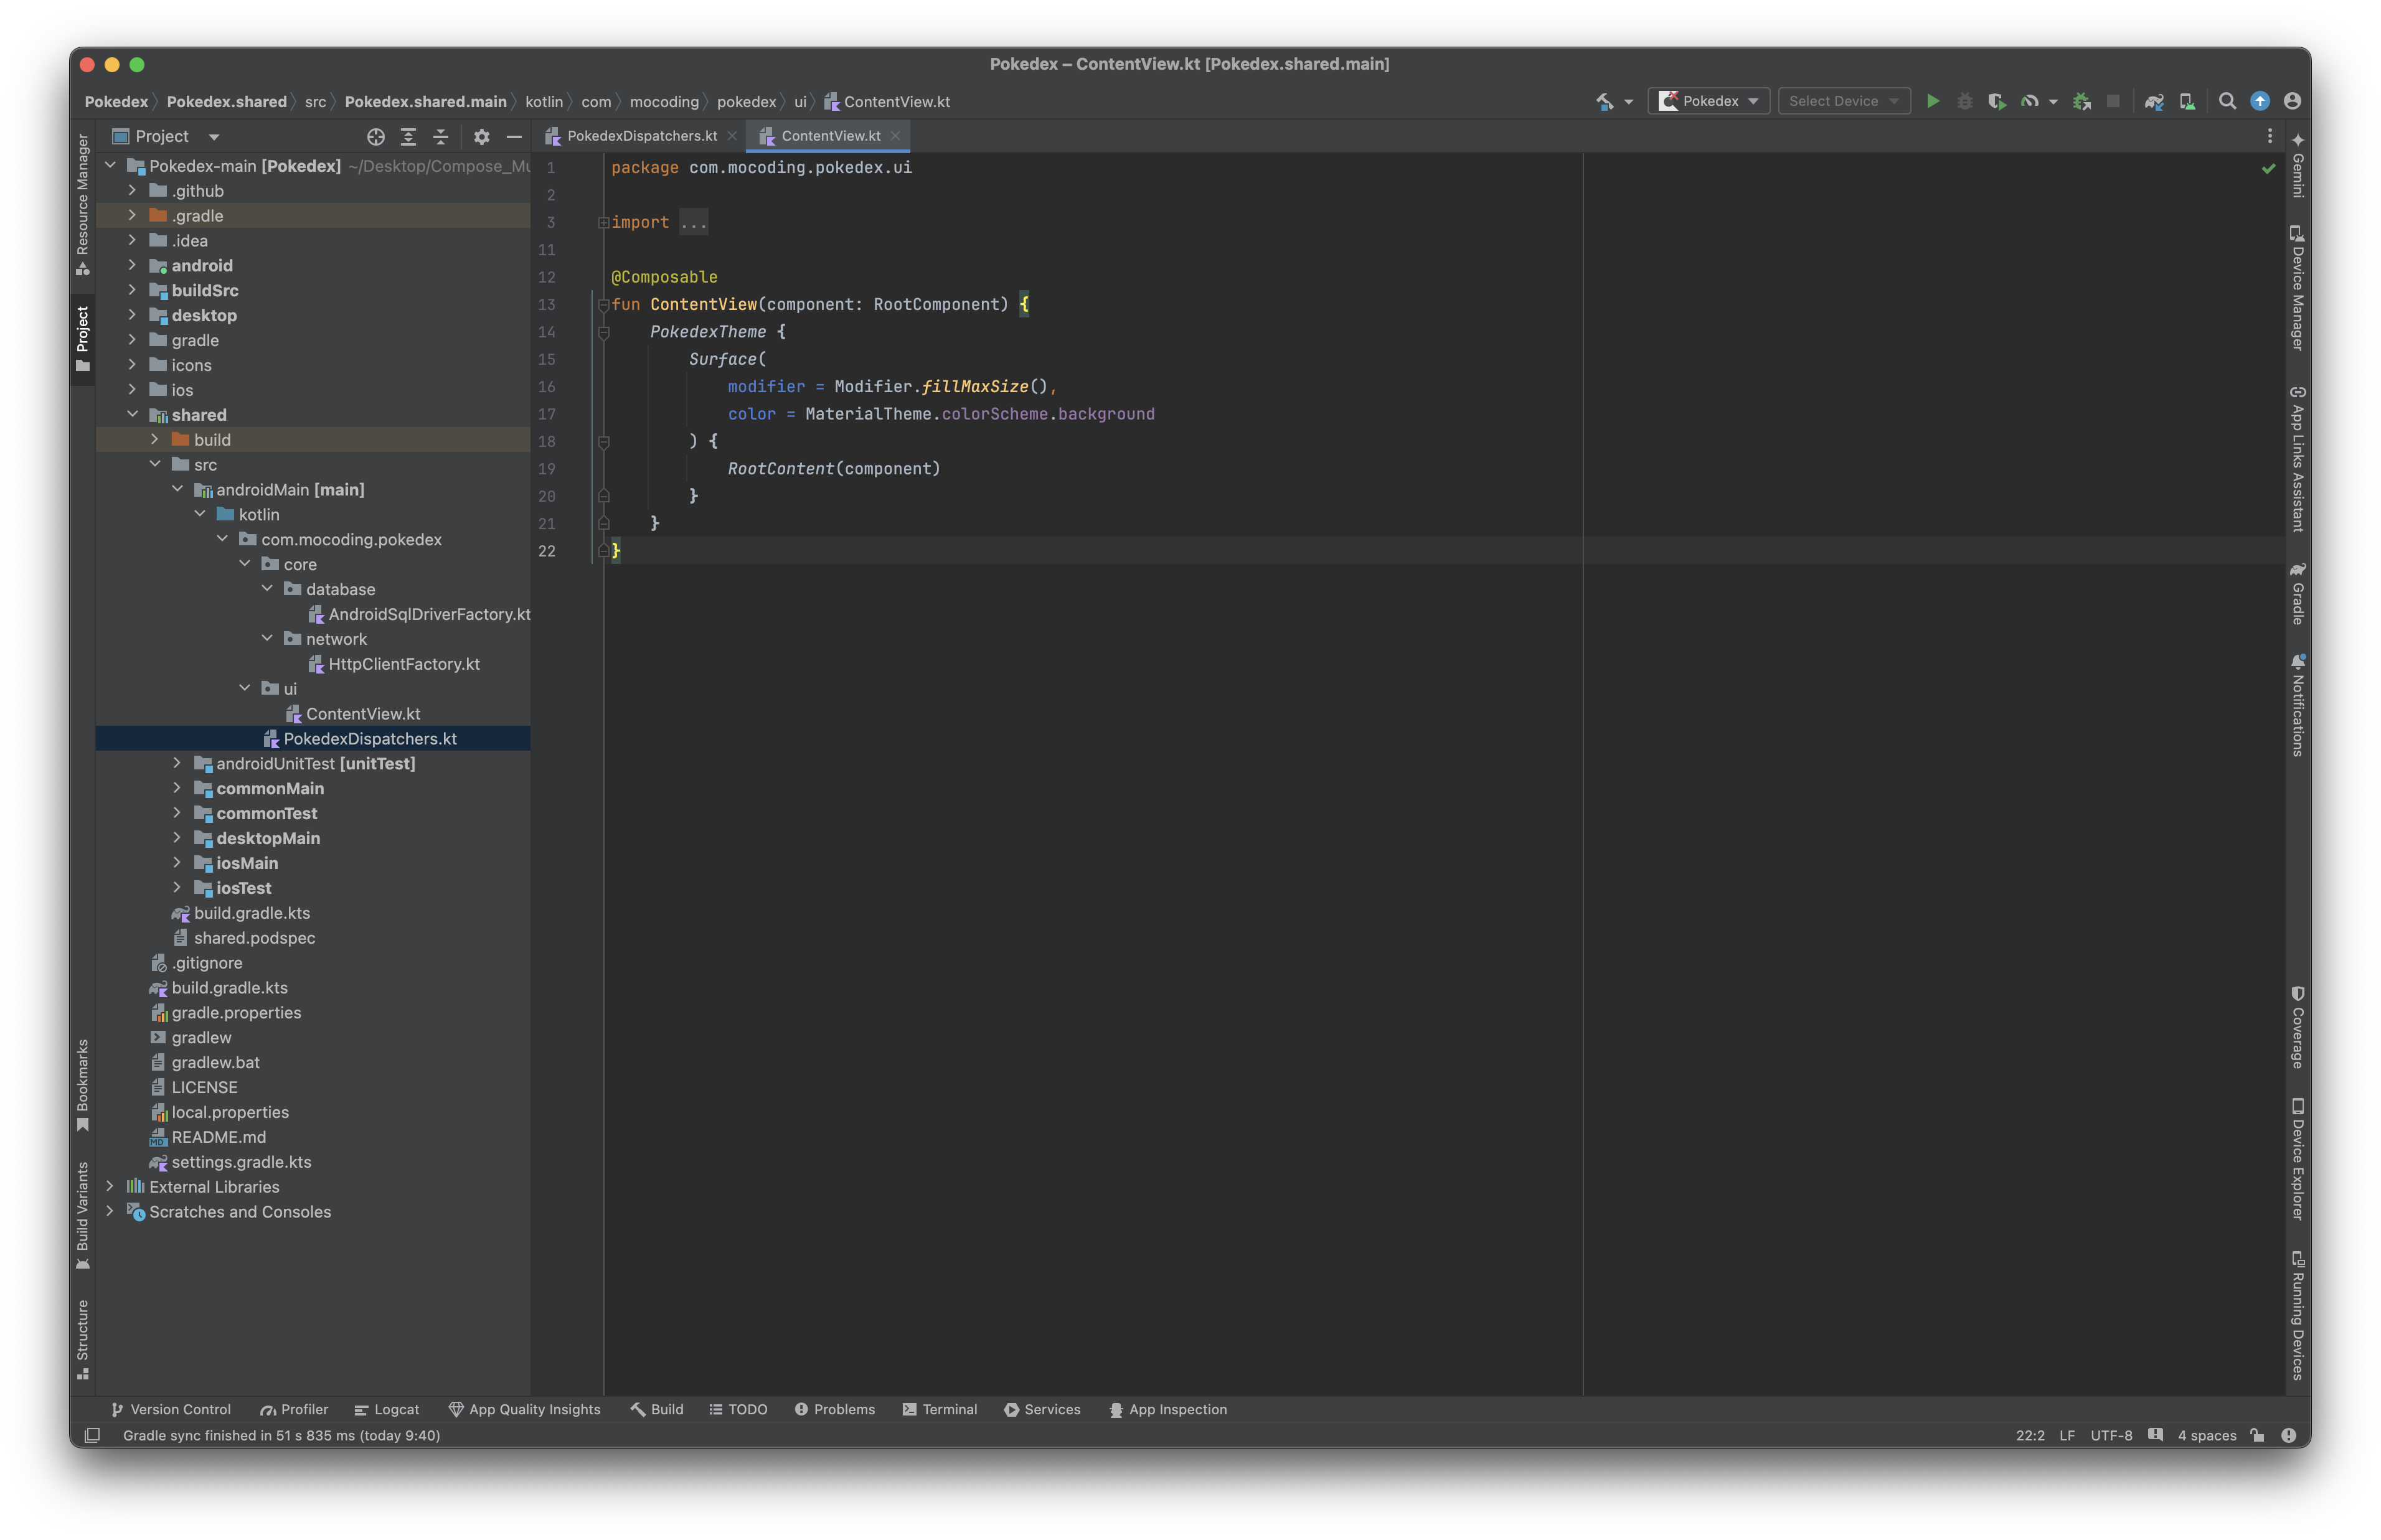
Task: Toggle the Gradle tool window on right sidebar
Action: click(2297, 594)
